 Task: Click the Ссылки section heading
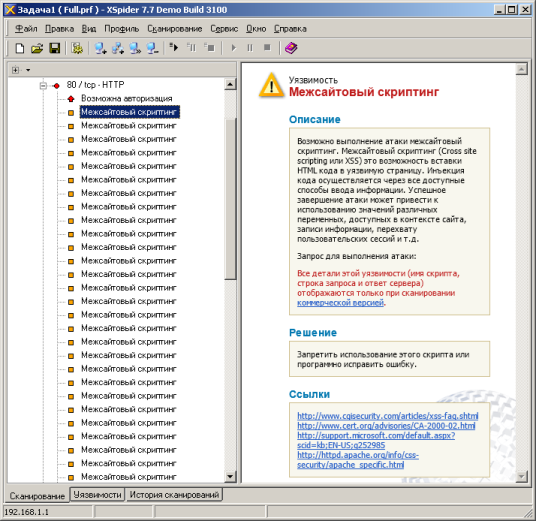pyautogui.click(x=309, y=394)
